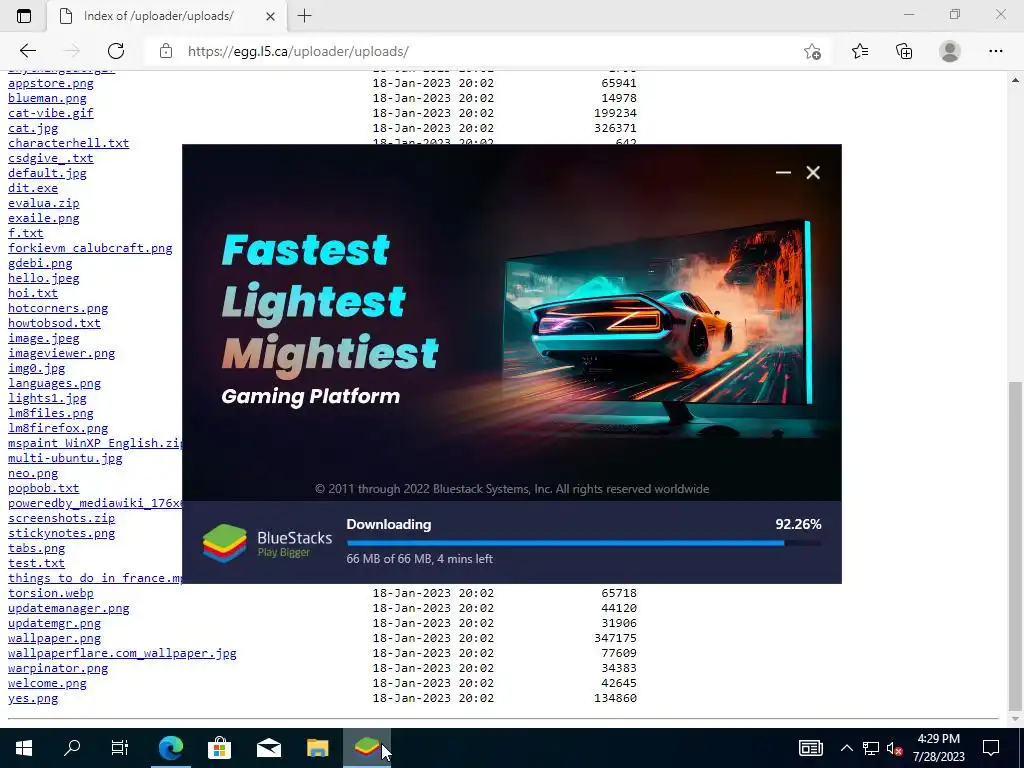This screenshot has width=1024, height=768.
Task: Open Edge Settings and more menu
Action: point(995,51)
